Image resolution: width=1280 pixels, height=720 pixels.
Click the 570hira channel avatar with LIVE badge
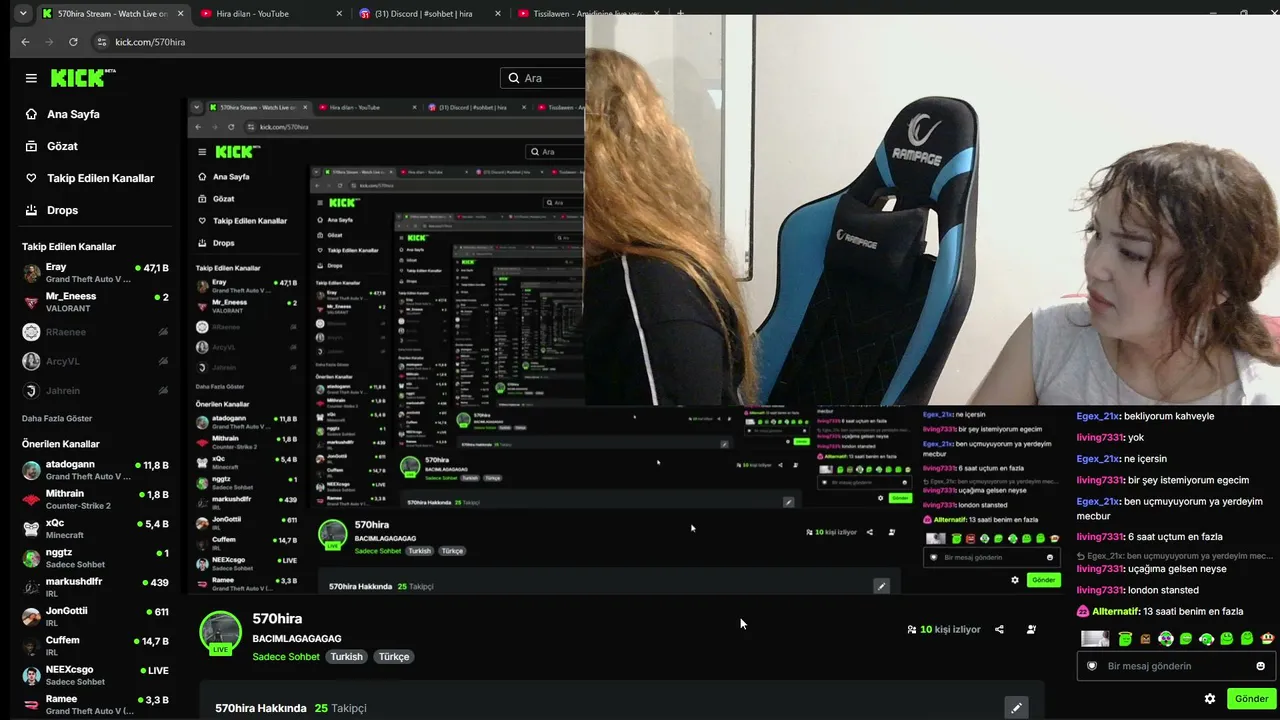click(221, 633)
